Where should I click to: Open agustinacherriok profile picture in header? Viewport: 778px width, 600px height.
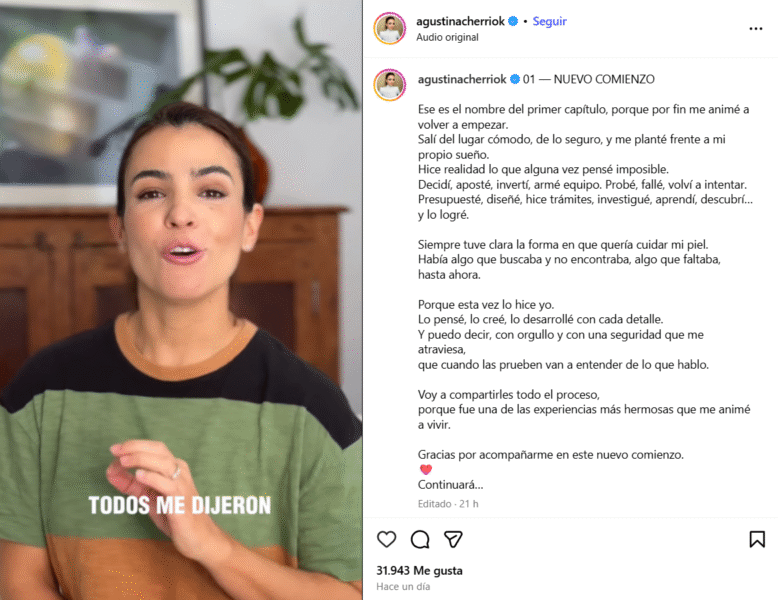click(x=390, y=28)
